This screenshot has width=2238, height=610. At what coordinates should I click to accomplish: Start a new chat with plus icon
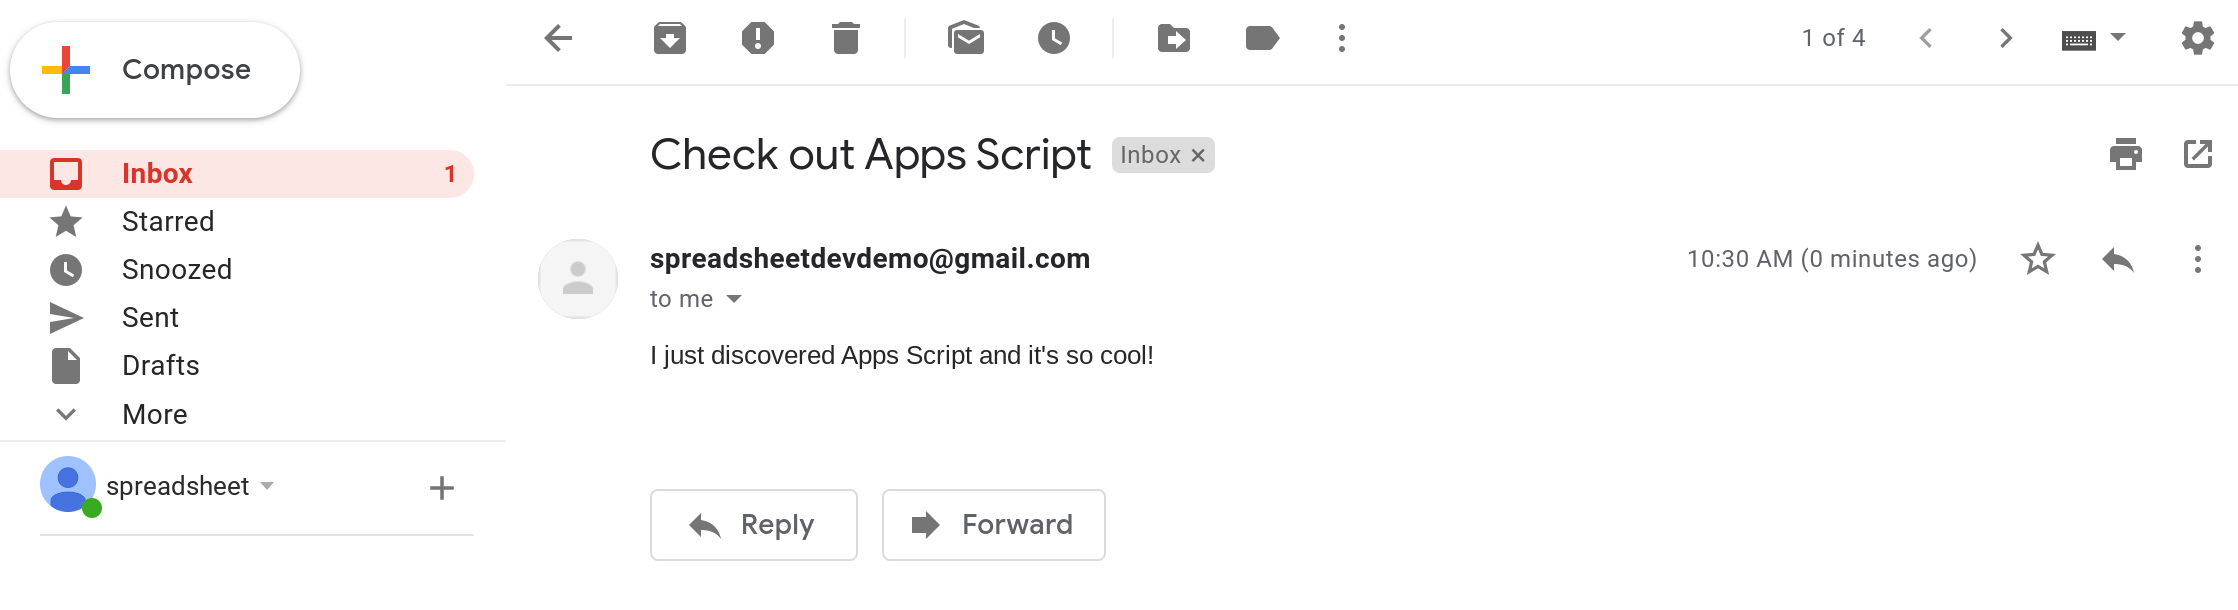442,488
